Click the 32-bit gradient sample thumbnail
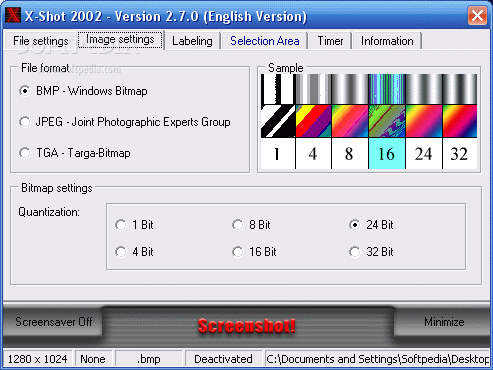 point(460,121)
